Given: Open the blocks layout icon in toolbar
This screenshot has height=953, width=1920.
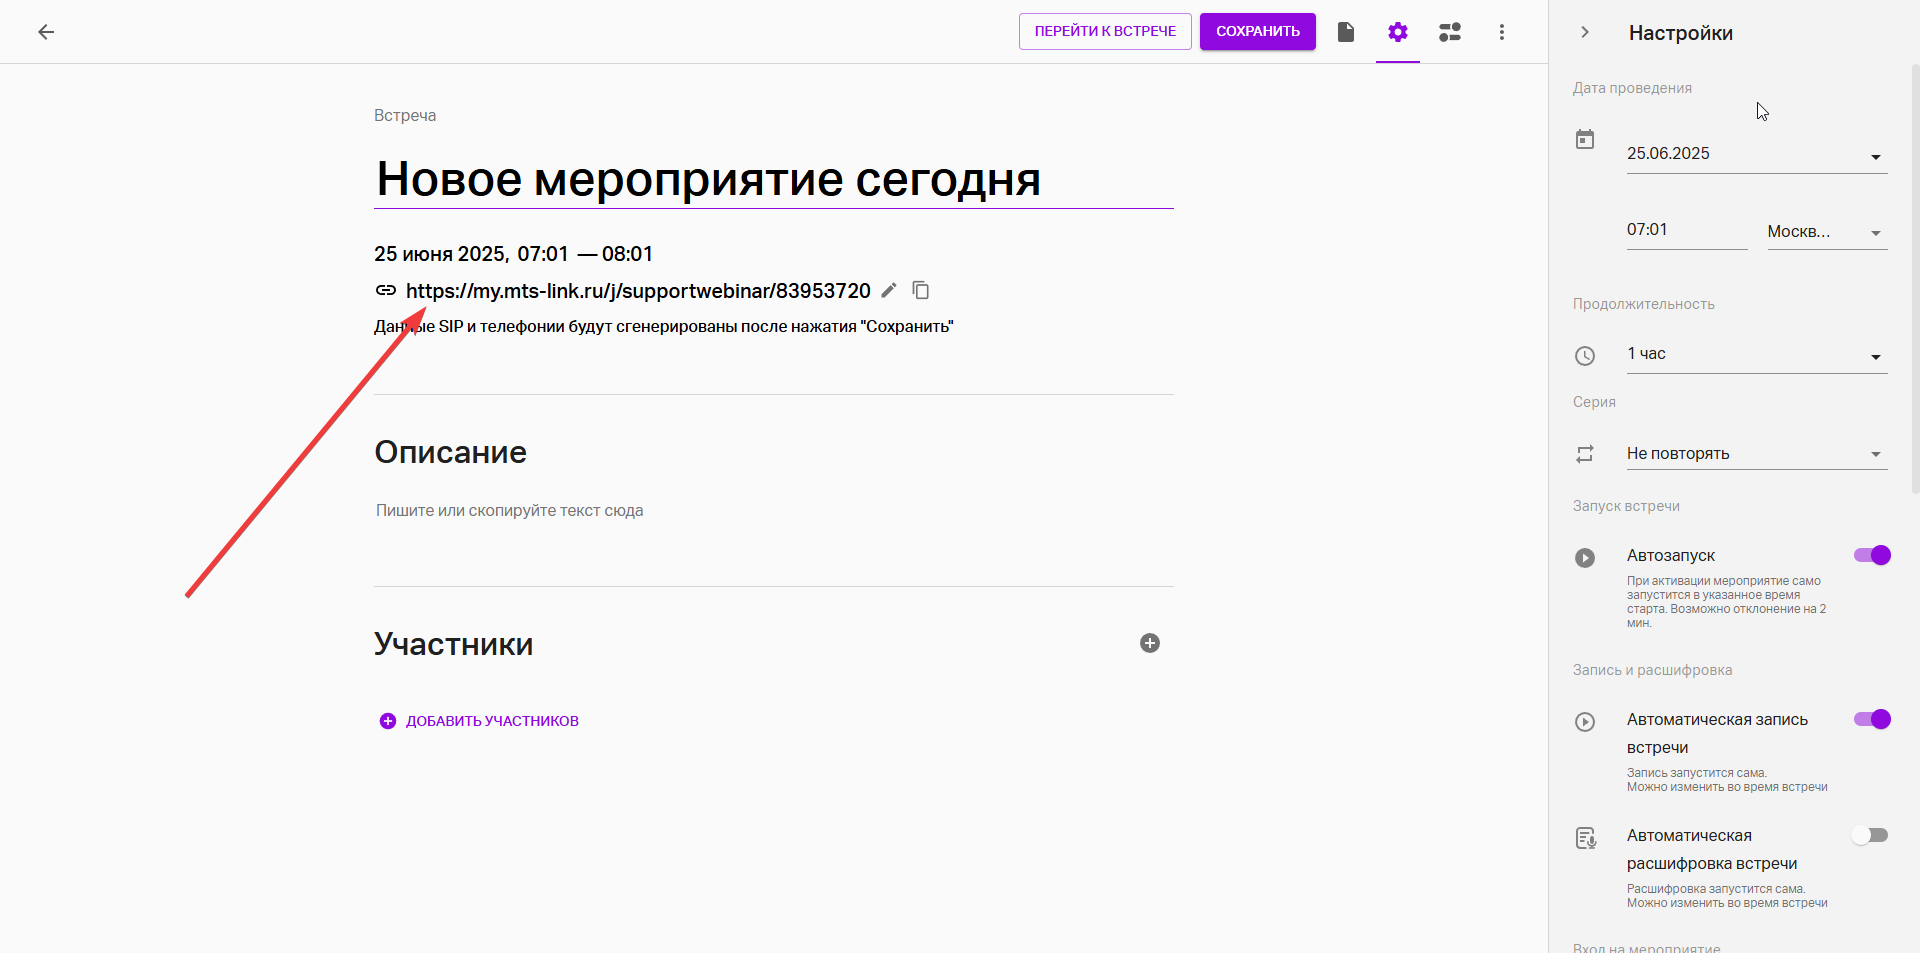Looking at the screenshot, I should (x=1450, y=32).
